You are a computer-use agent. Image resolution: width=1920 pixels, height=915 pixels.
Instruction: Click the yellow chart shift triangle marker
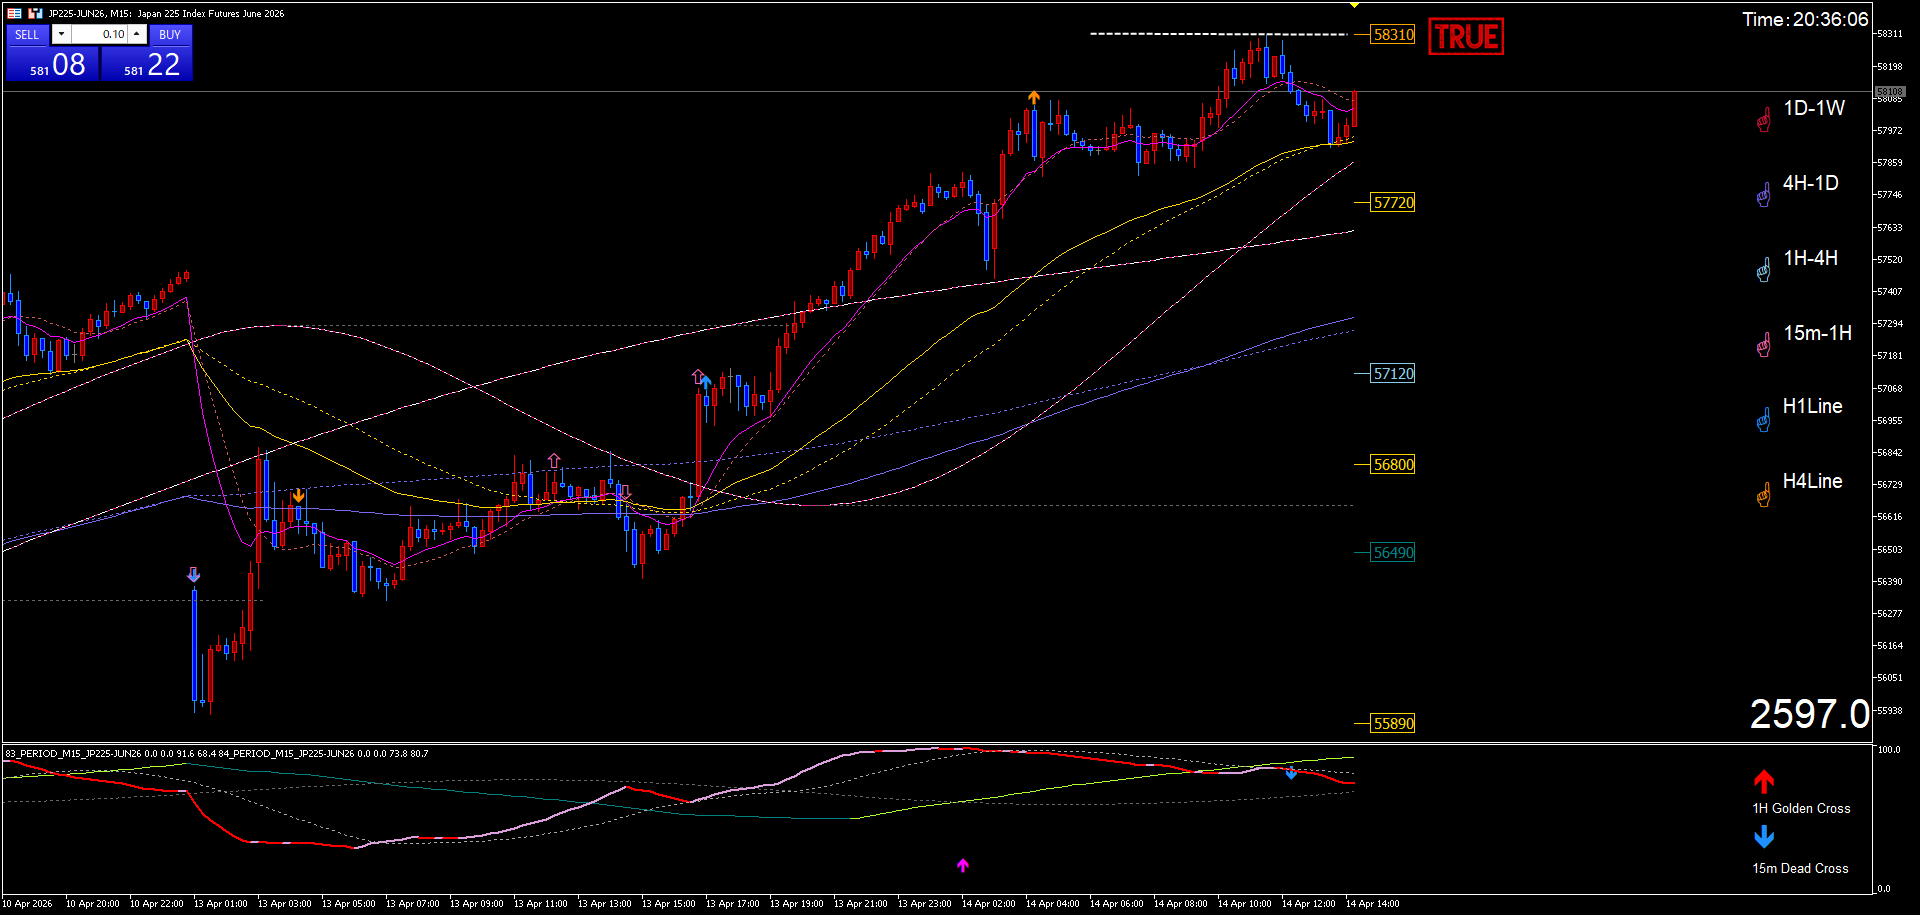1354,6
